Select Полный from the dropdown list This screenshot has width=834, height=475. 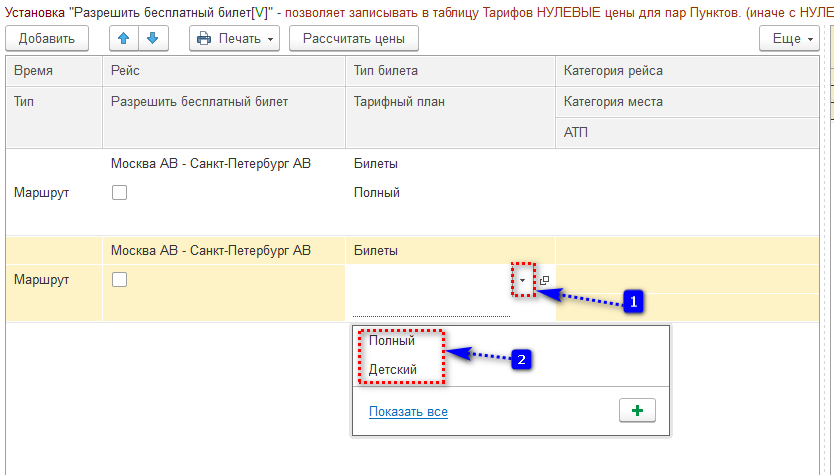(392, 341)
